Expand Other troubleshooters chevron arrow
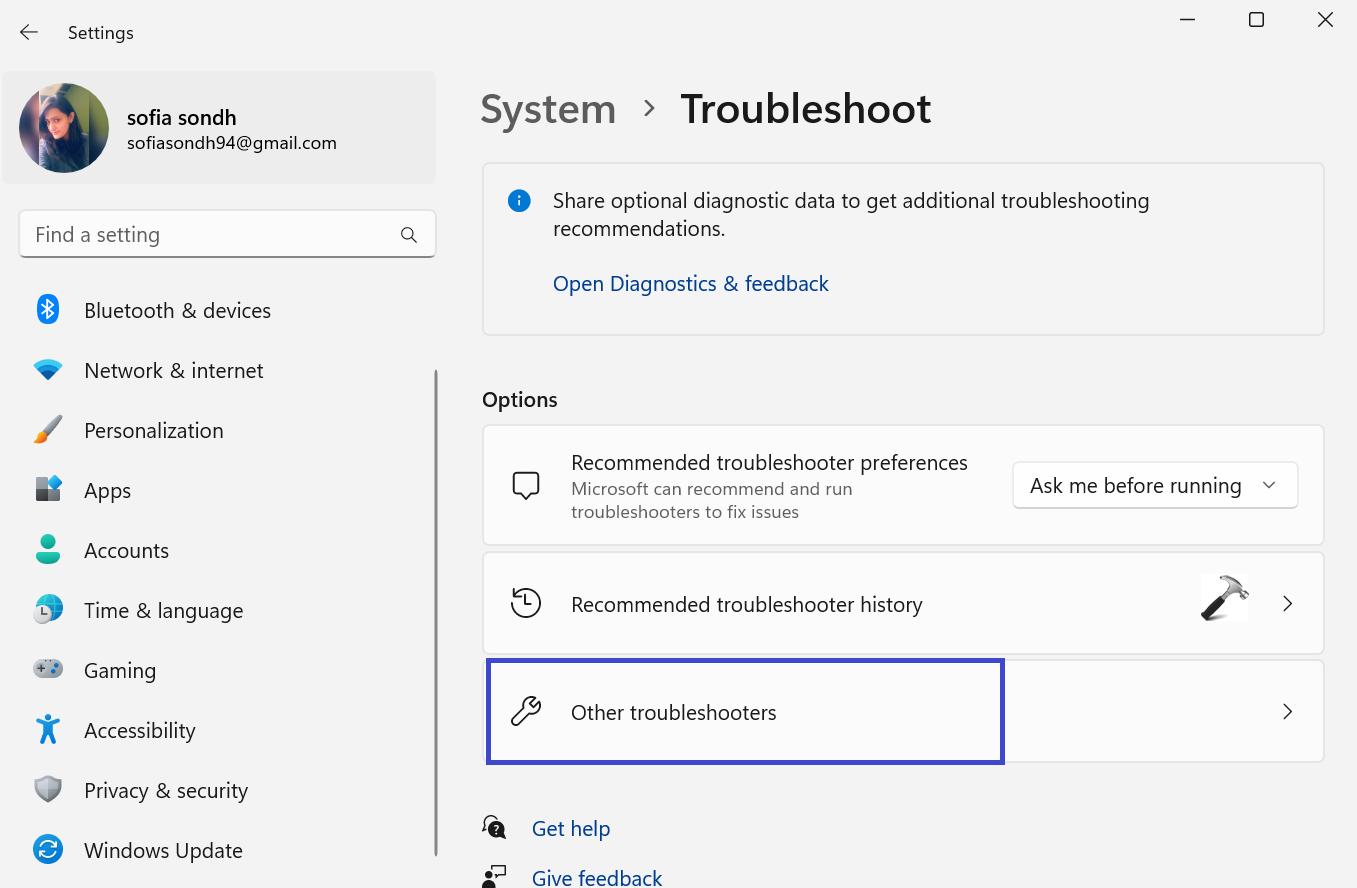This screenshot has width=1357, height=888. [x=1287, y=712]
